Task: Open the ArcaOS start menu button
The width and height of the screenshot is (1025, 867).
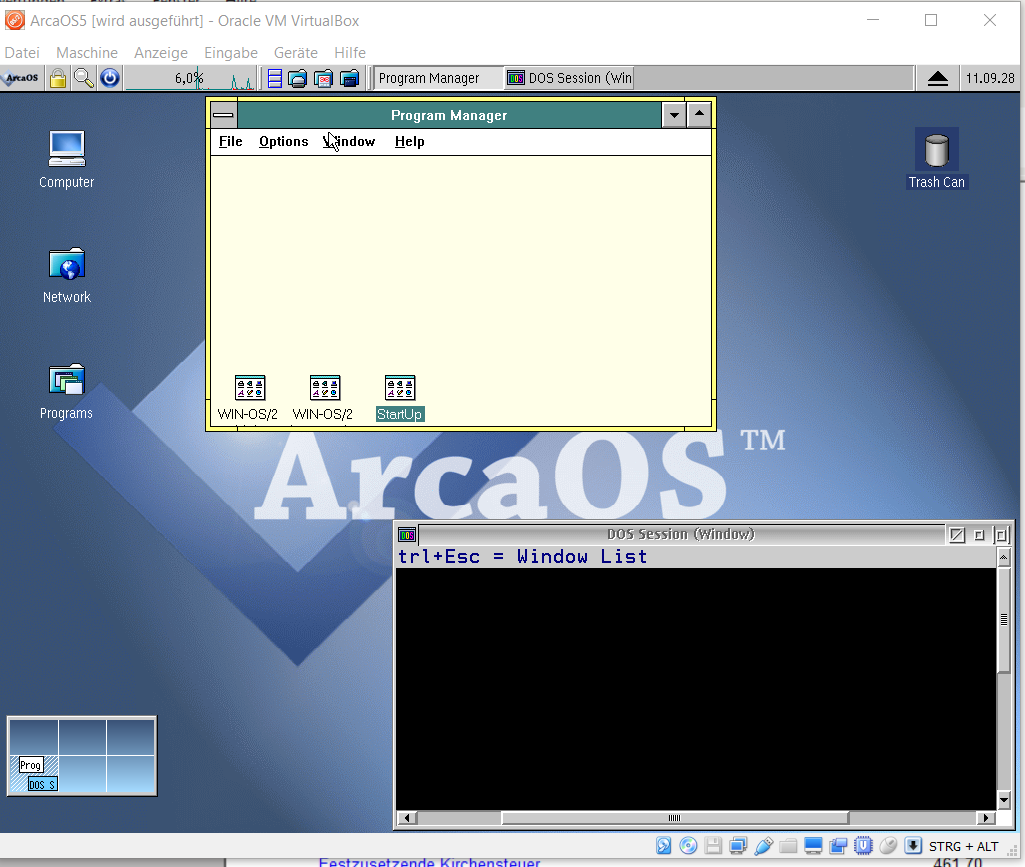Action: click(x=22, y=78)
